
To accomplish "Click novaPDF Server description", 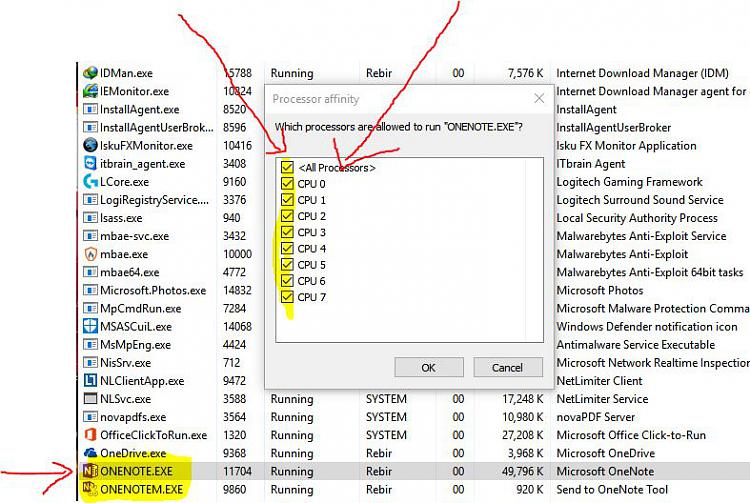I will 596,417.
